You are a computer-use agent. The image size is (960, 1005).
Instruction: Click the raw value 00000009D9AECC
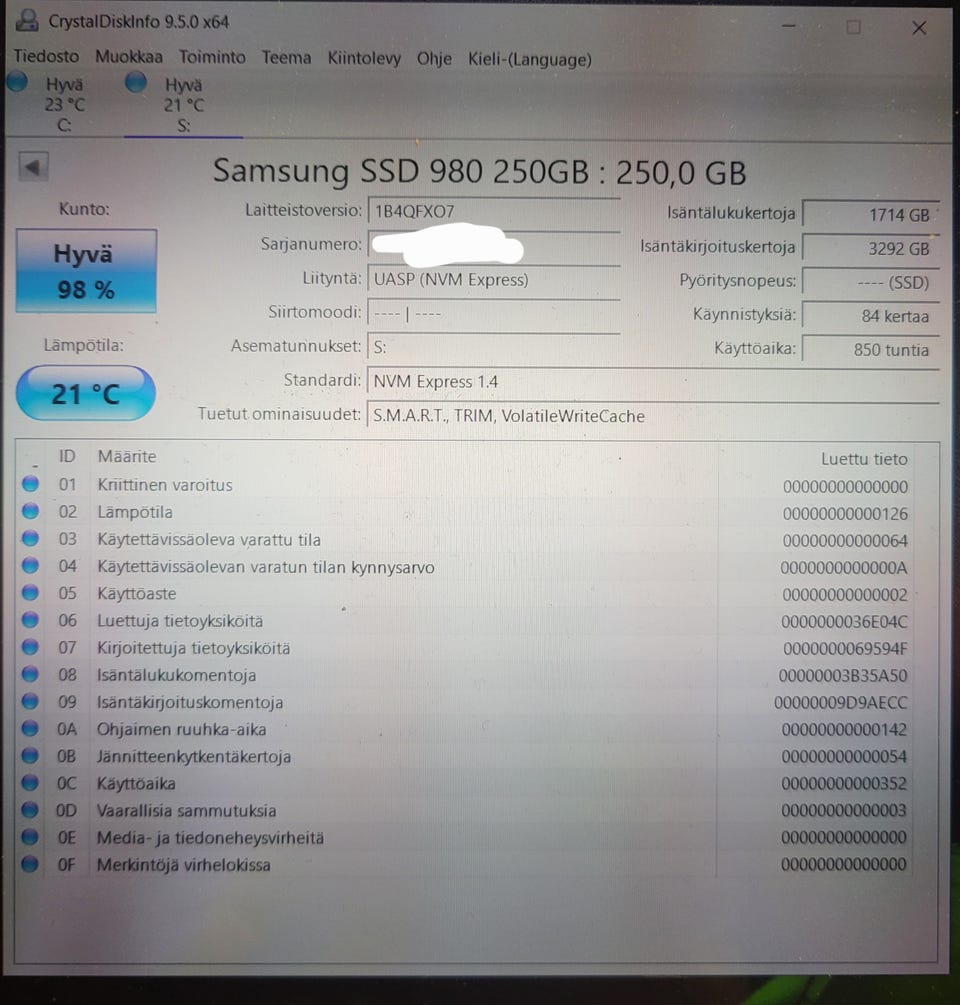pos(840,702)
